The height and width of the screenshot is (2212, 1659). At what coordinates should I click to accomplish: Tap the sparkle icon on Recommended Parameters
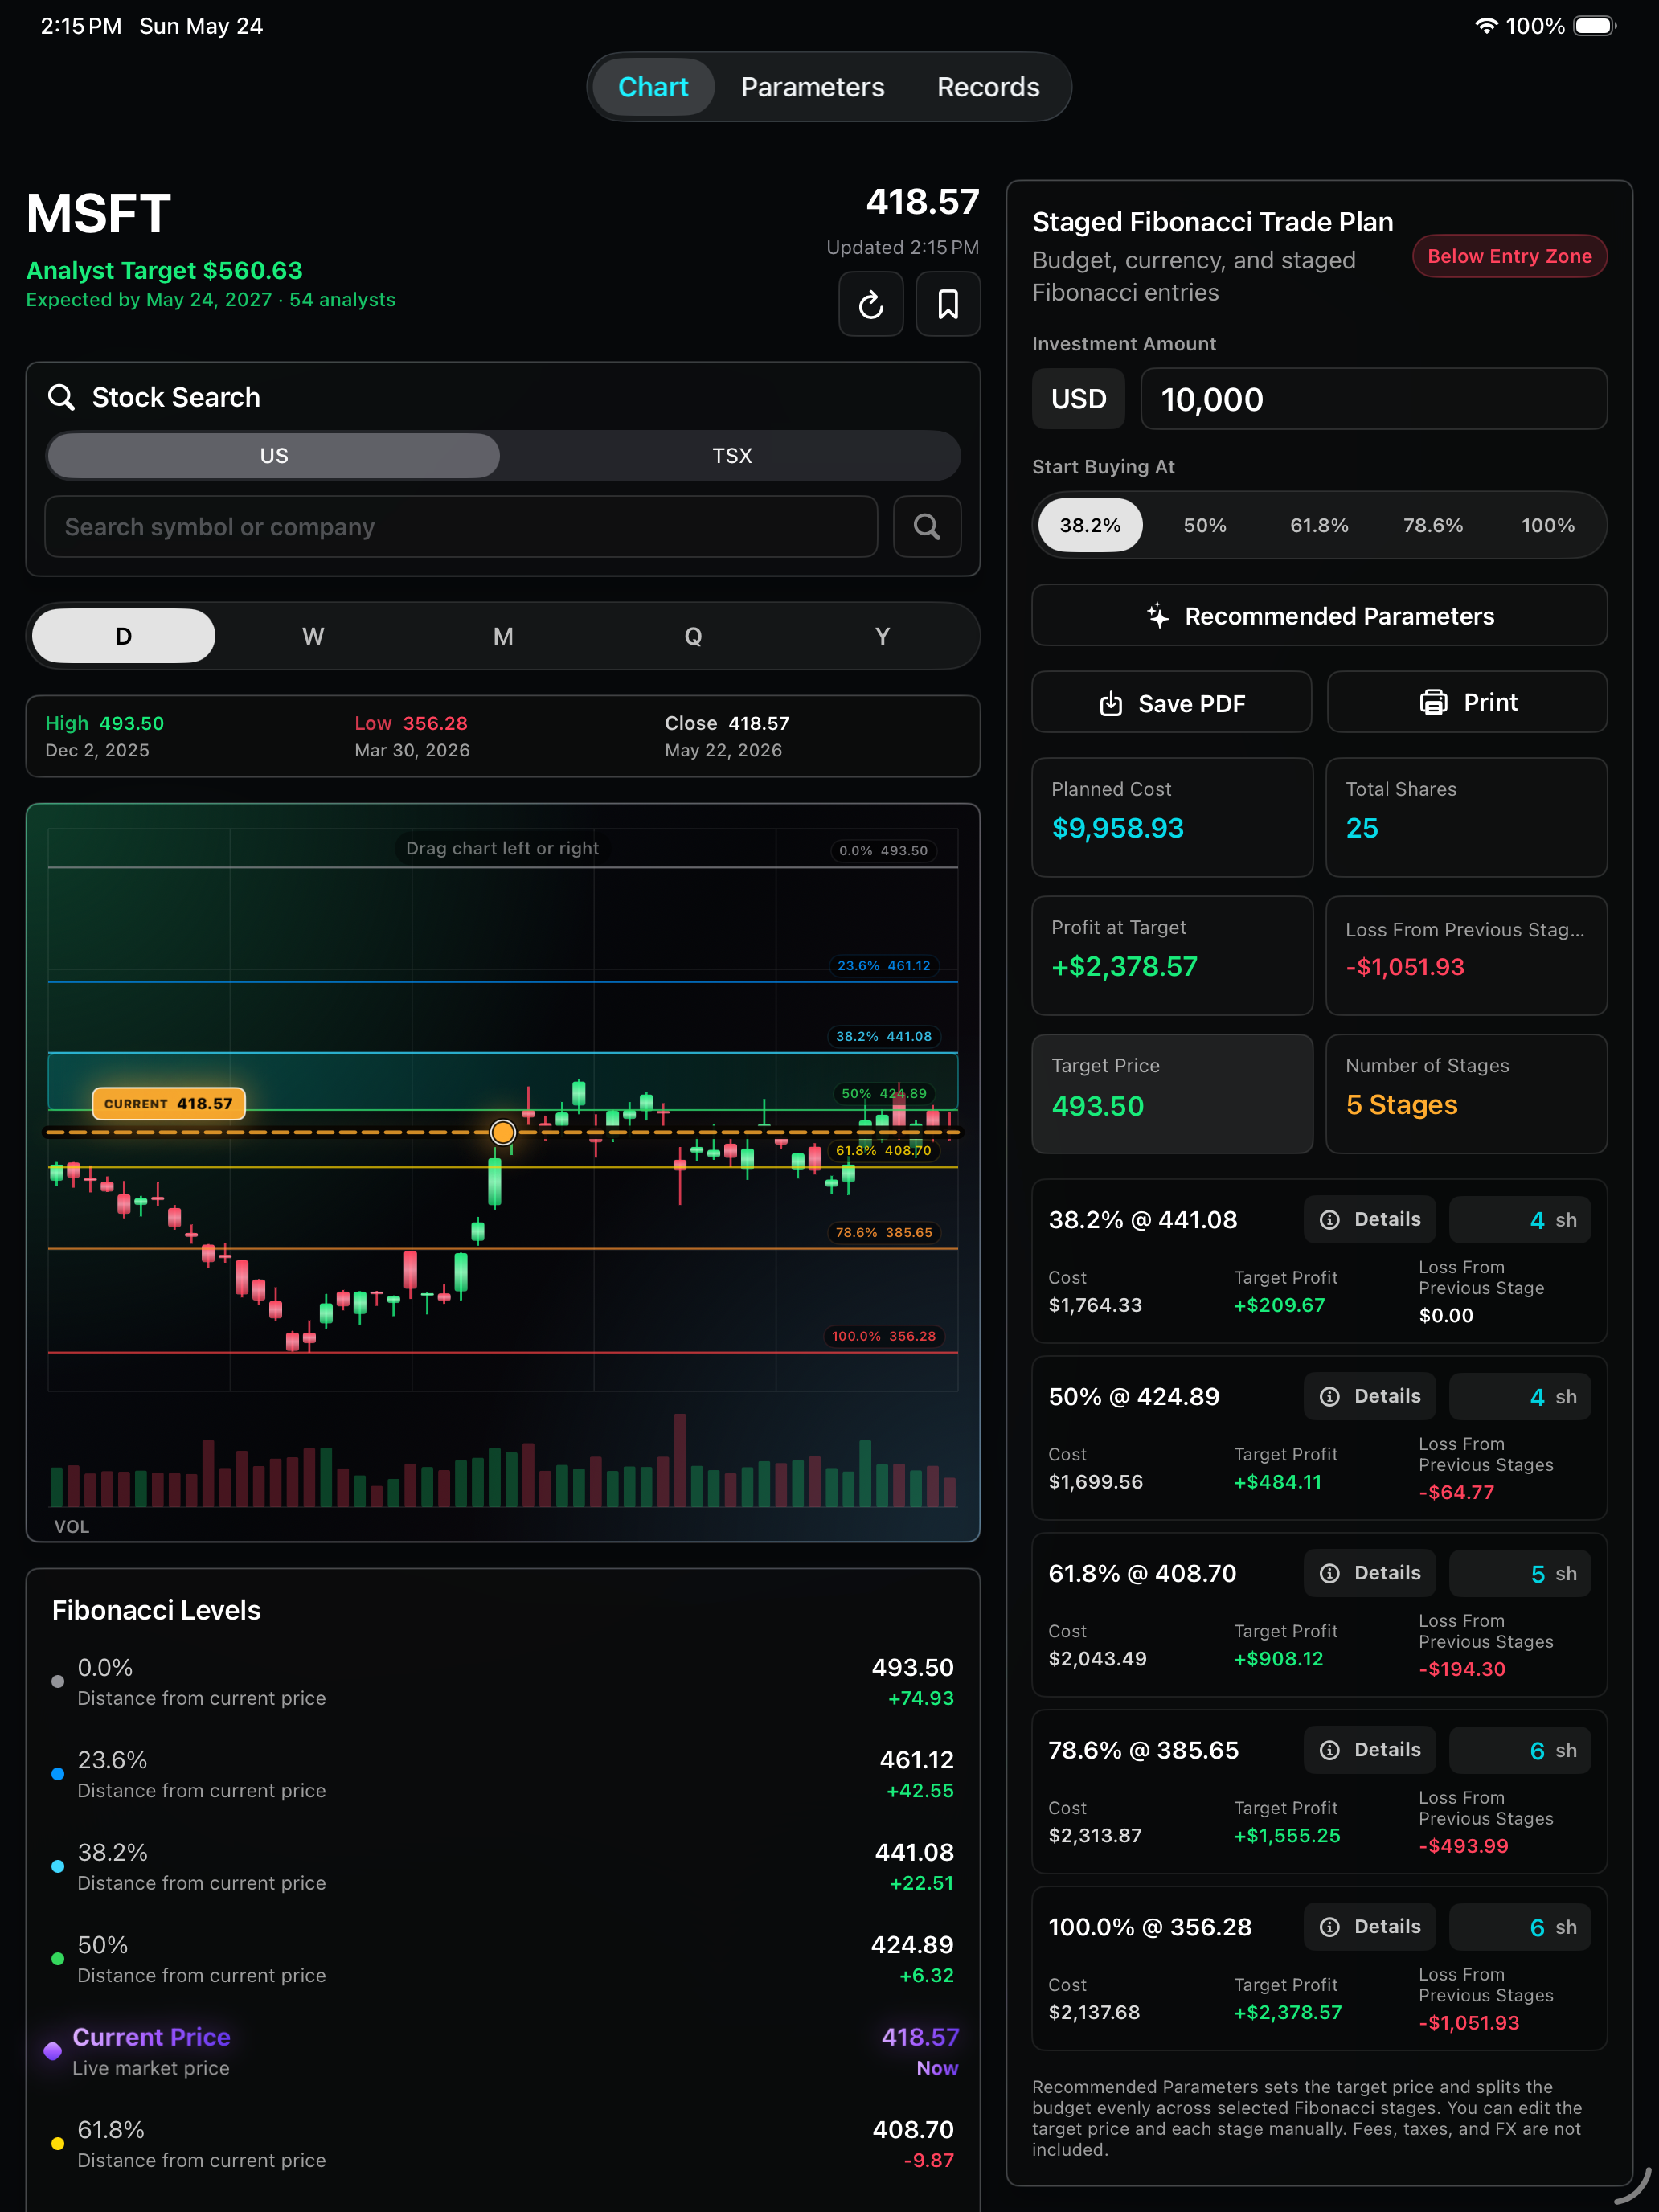[x=1158, y=616]
